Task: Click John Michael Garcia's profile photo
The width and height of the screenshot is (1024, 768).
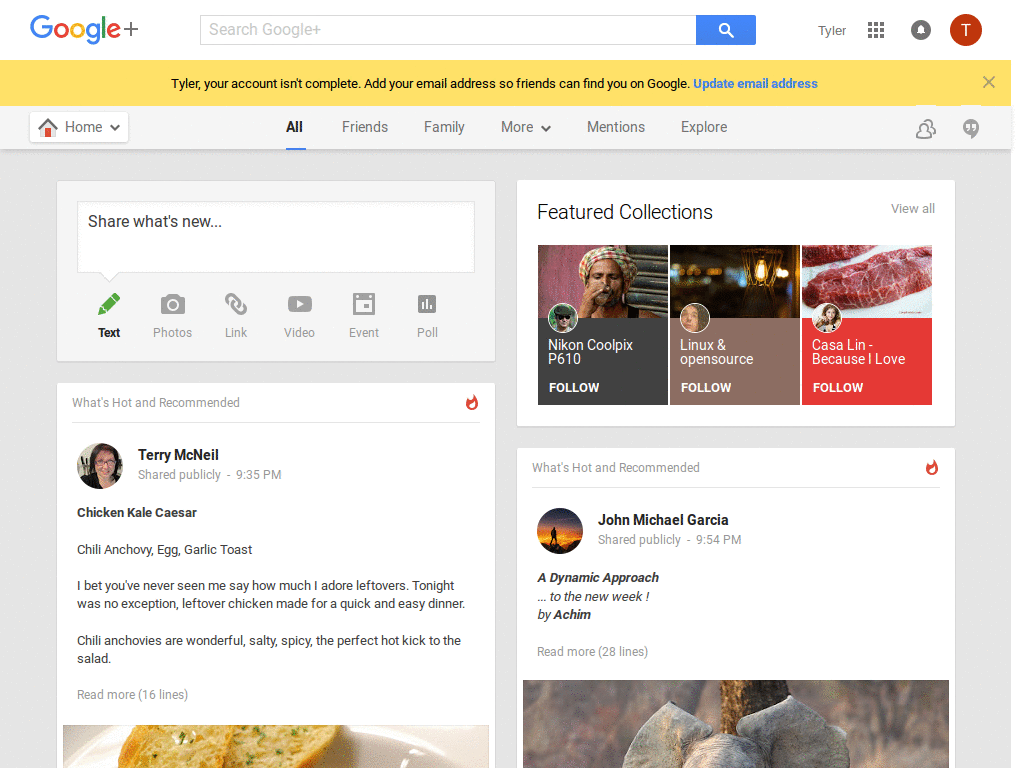Action: (x=560, y=531)
